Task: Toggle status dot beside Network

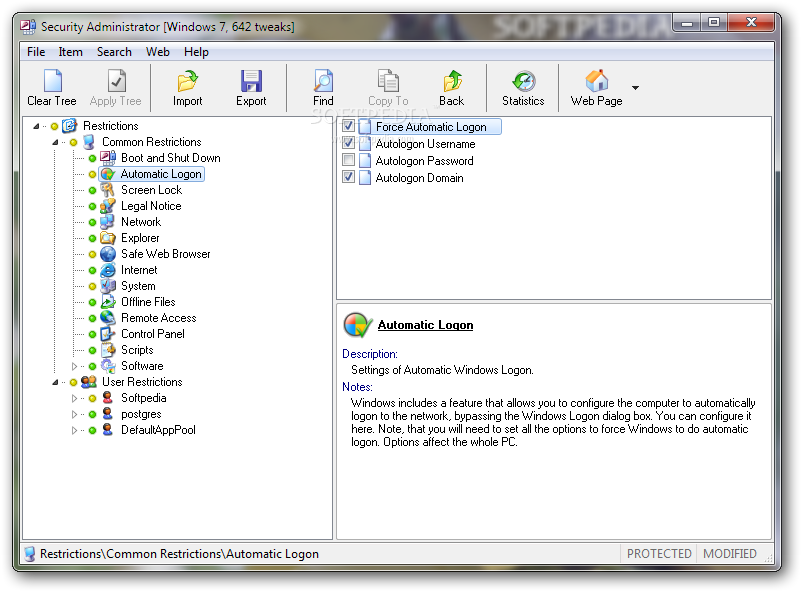Action: coord(93,222)
